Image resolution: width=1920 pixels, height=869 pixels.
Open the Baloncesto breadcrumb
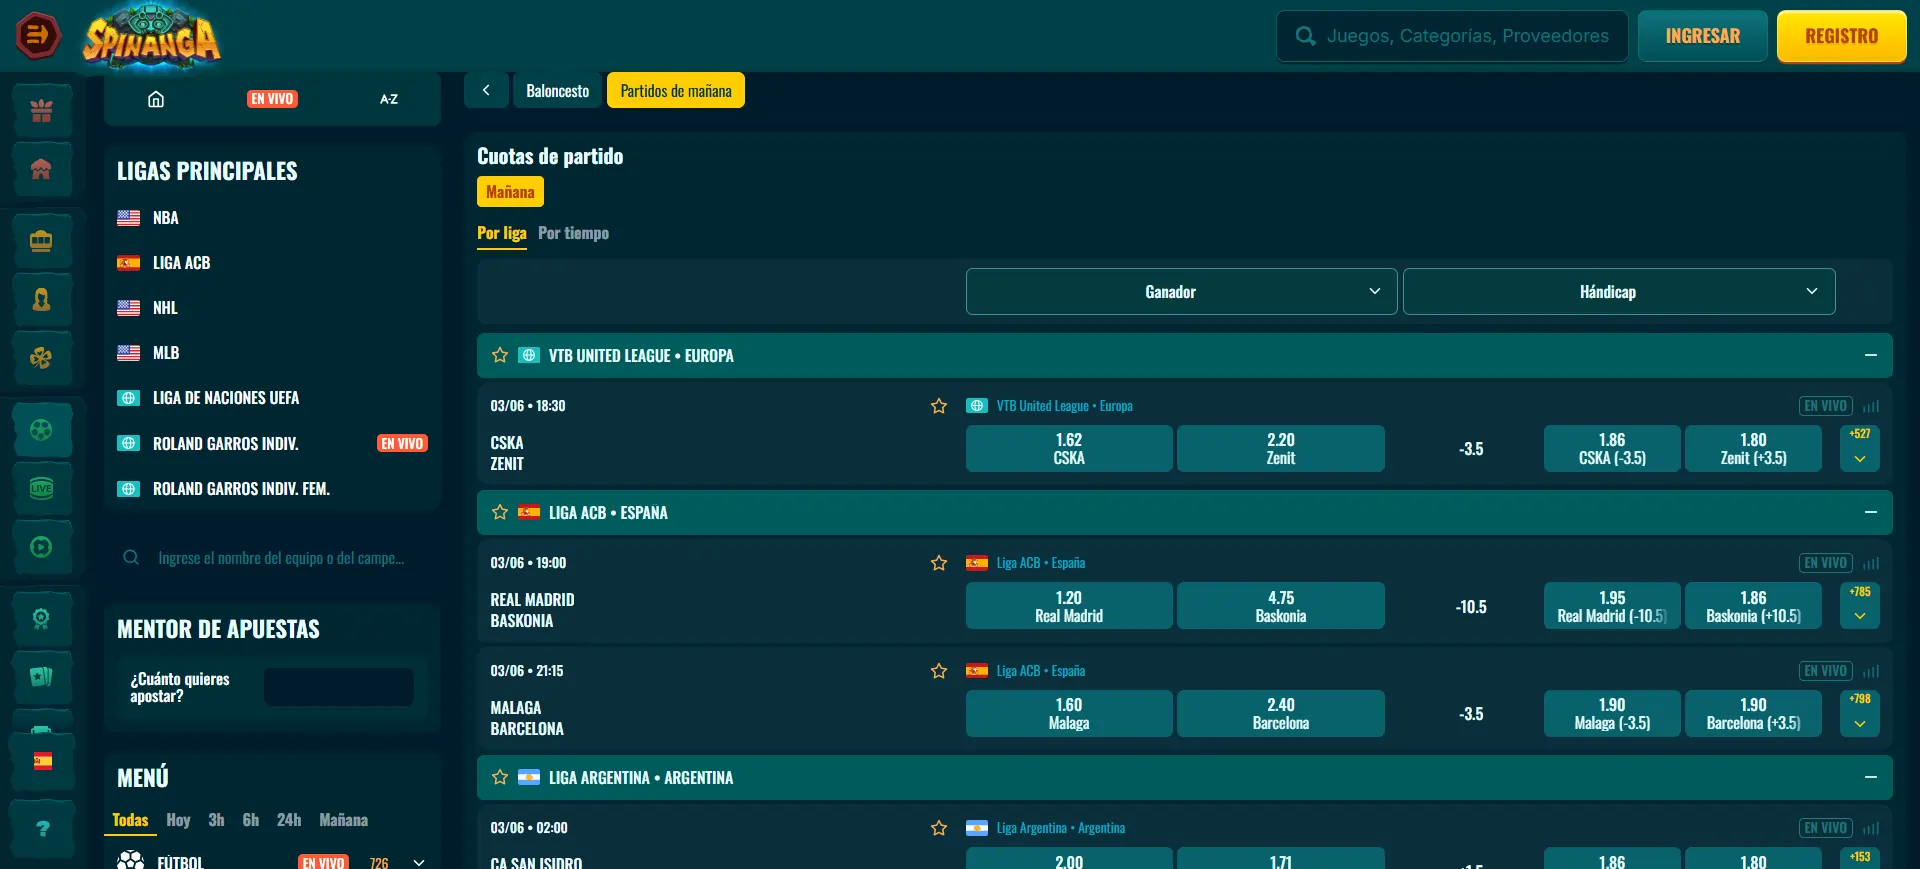pos(558,90)
